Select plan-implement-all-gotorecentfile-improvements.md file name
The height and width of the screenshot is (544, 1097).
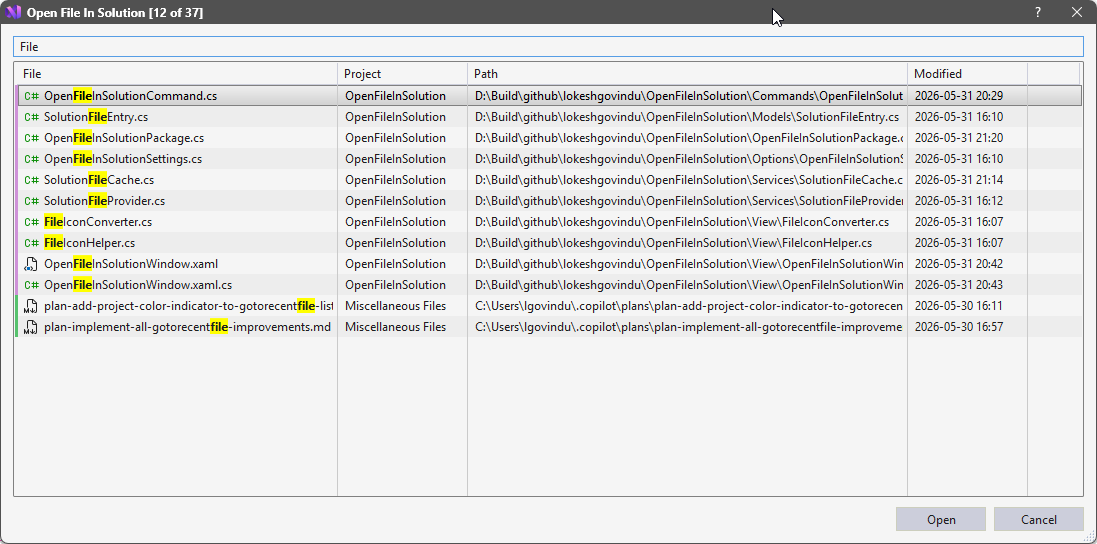(187, 327)
